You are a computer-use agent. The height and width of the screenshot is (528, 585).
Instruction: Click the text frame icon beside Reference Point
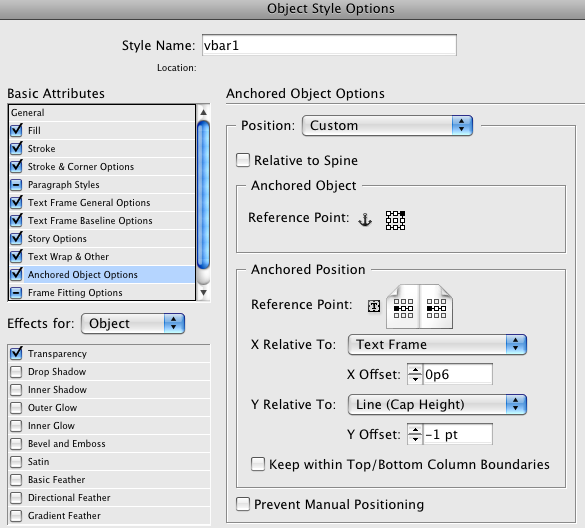pyautogui.click(x=374, y=306)
